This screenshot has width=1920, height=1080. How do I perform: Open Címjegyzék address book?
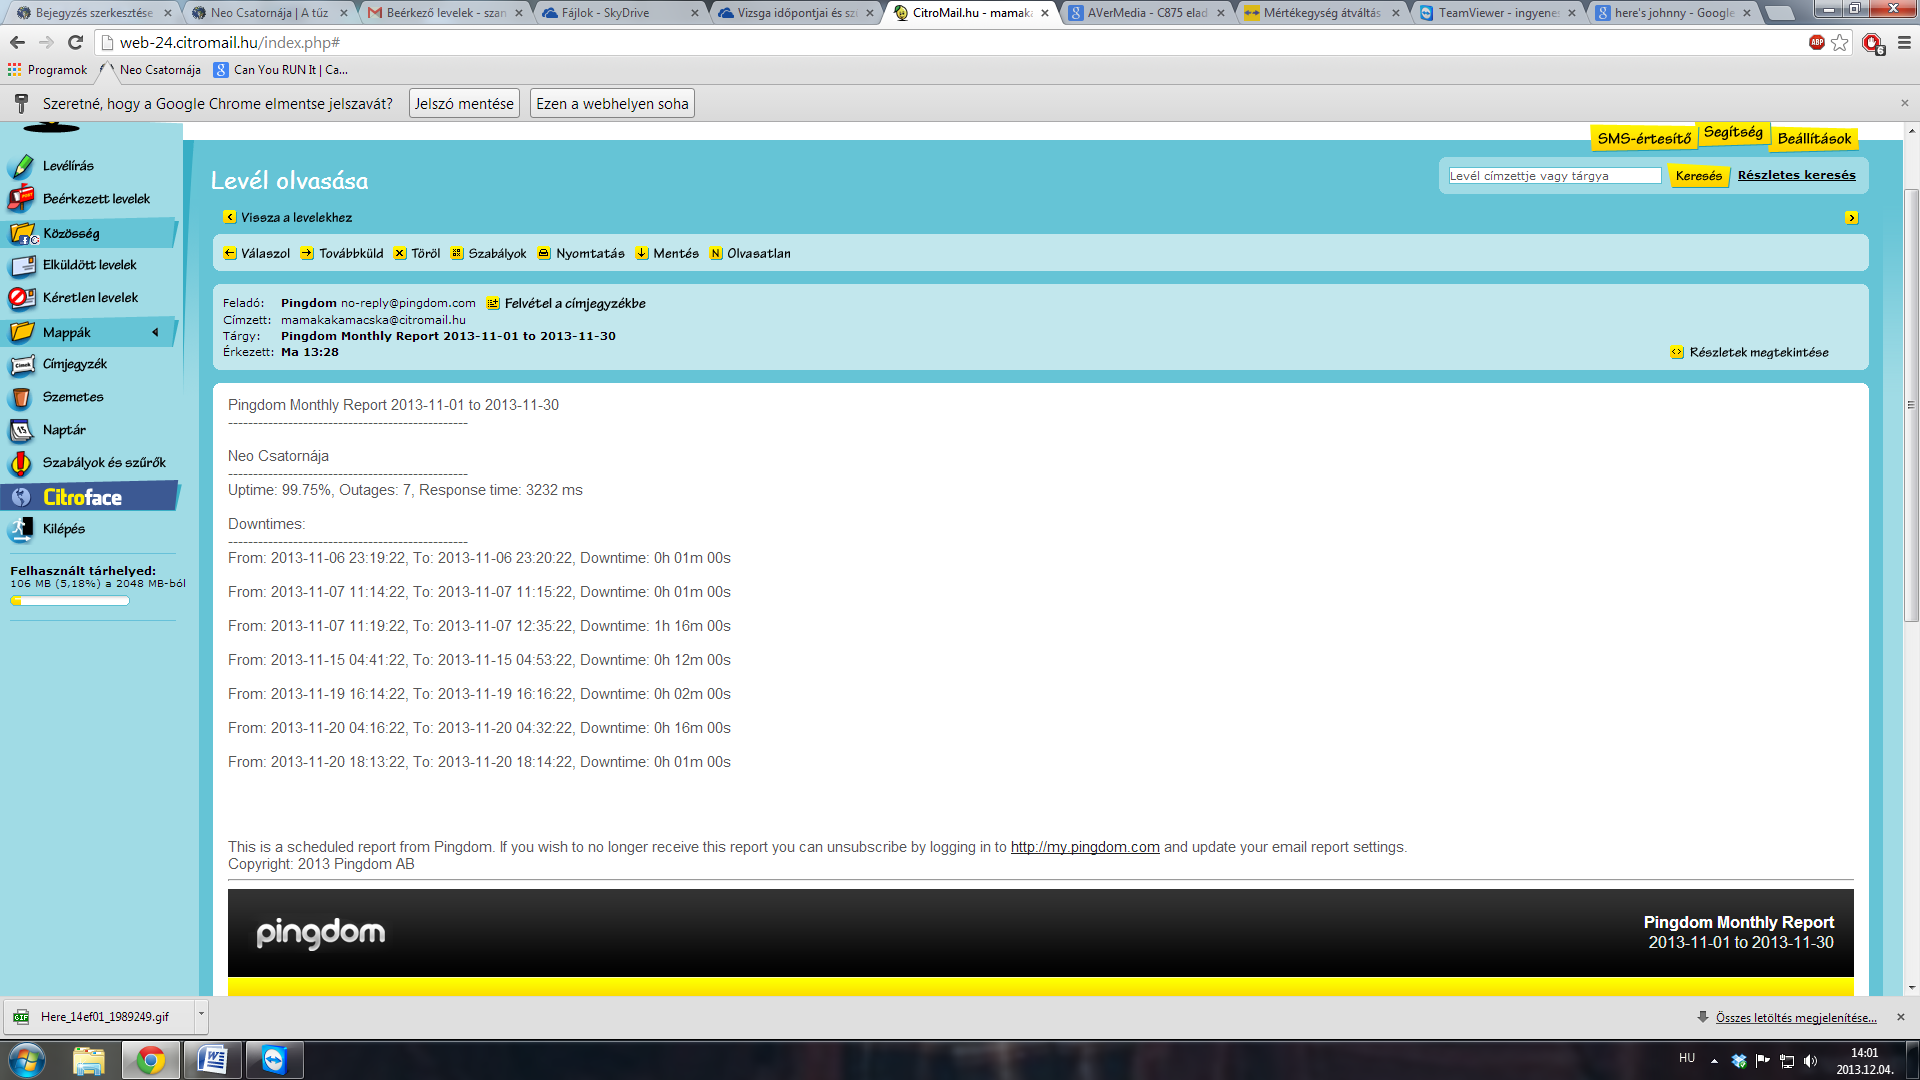[74, 364]
